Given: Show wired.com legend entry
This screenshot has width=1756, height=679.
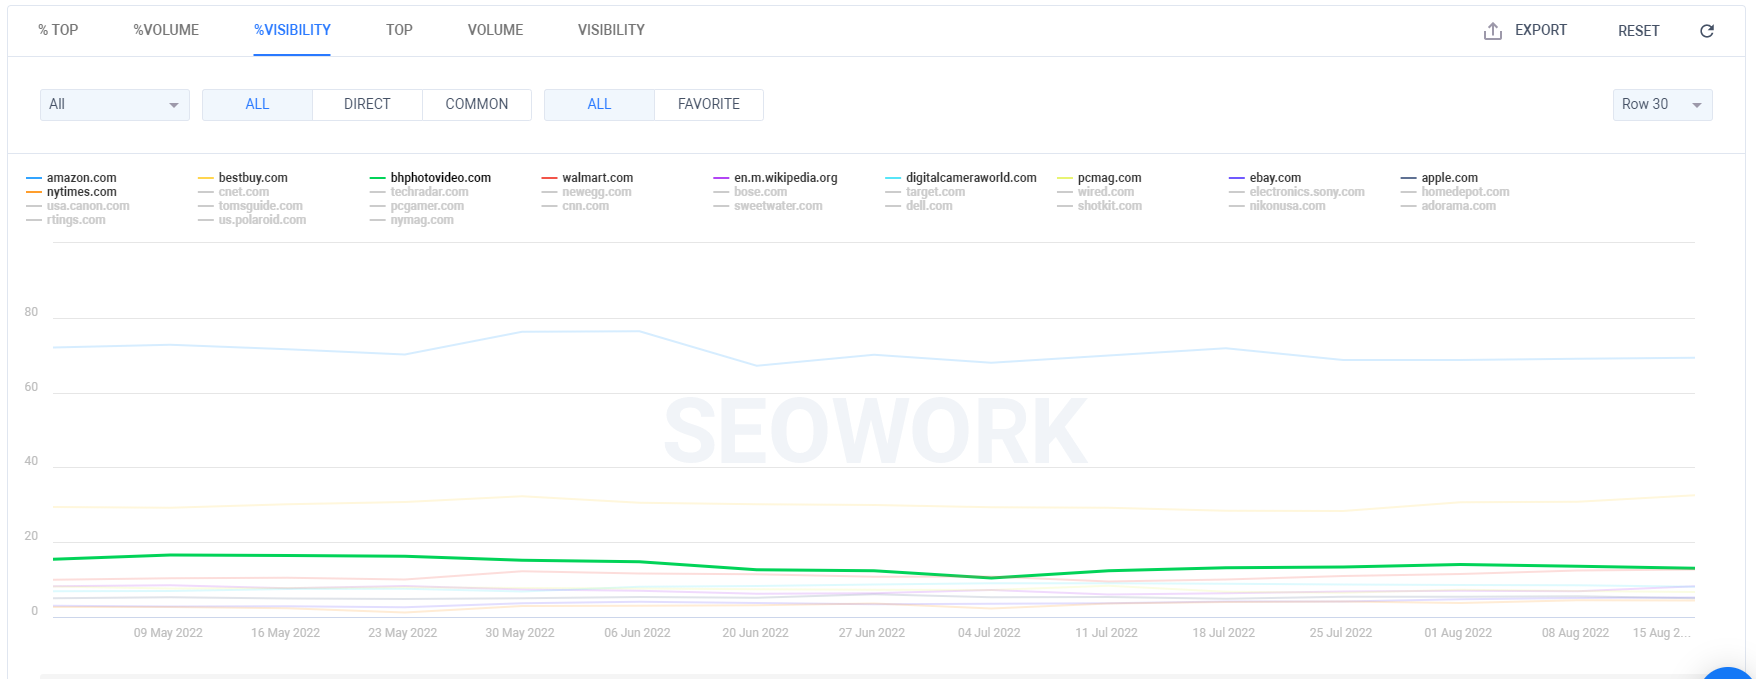Looking at the screenshot, I should (x=1096, y=192).
